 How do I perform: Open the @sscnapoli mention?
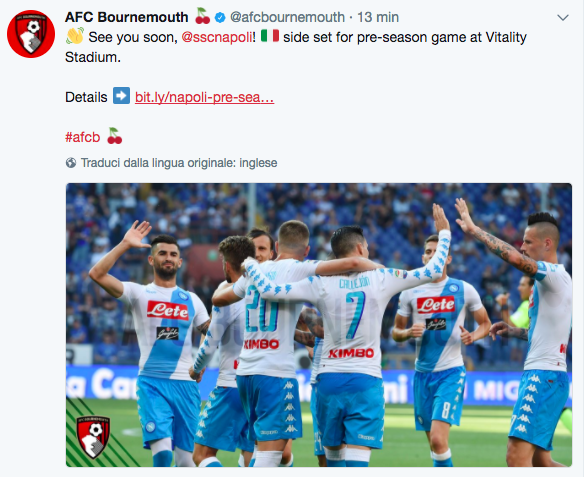point(217,37)
